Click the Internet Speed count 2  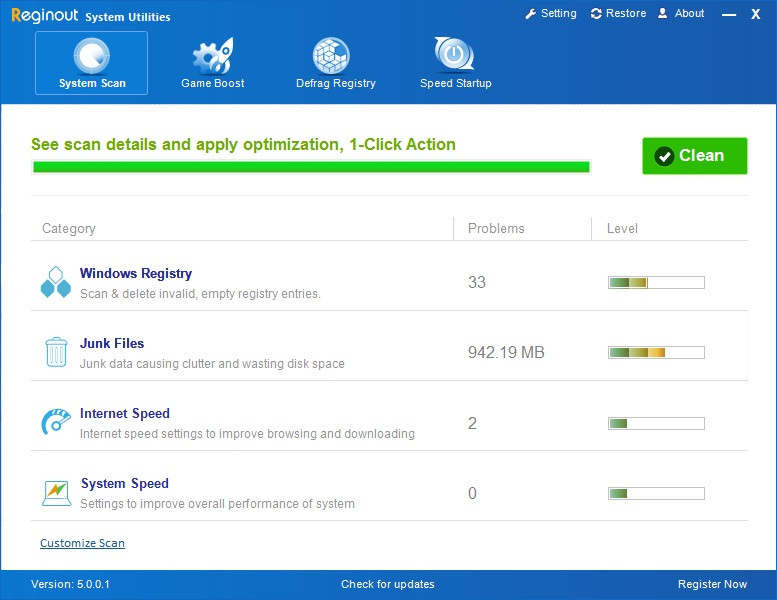coord(472,423)
